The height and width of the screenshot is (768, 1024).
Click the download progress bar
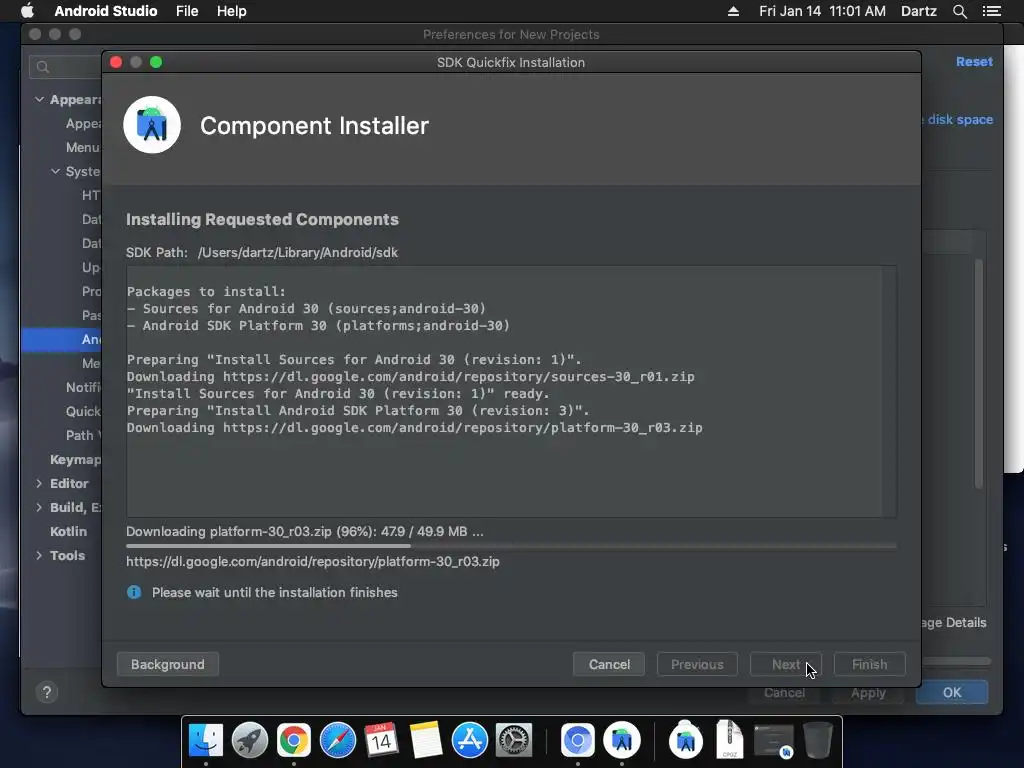(x=511, y=545)
